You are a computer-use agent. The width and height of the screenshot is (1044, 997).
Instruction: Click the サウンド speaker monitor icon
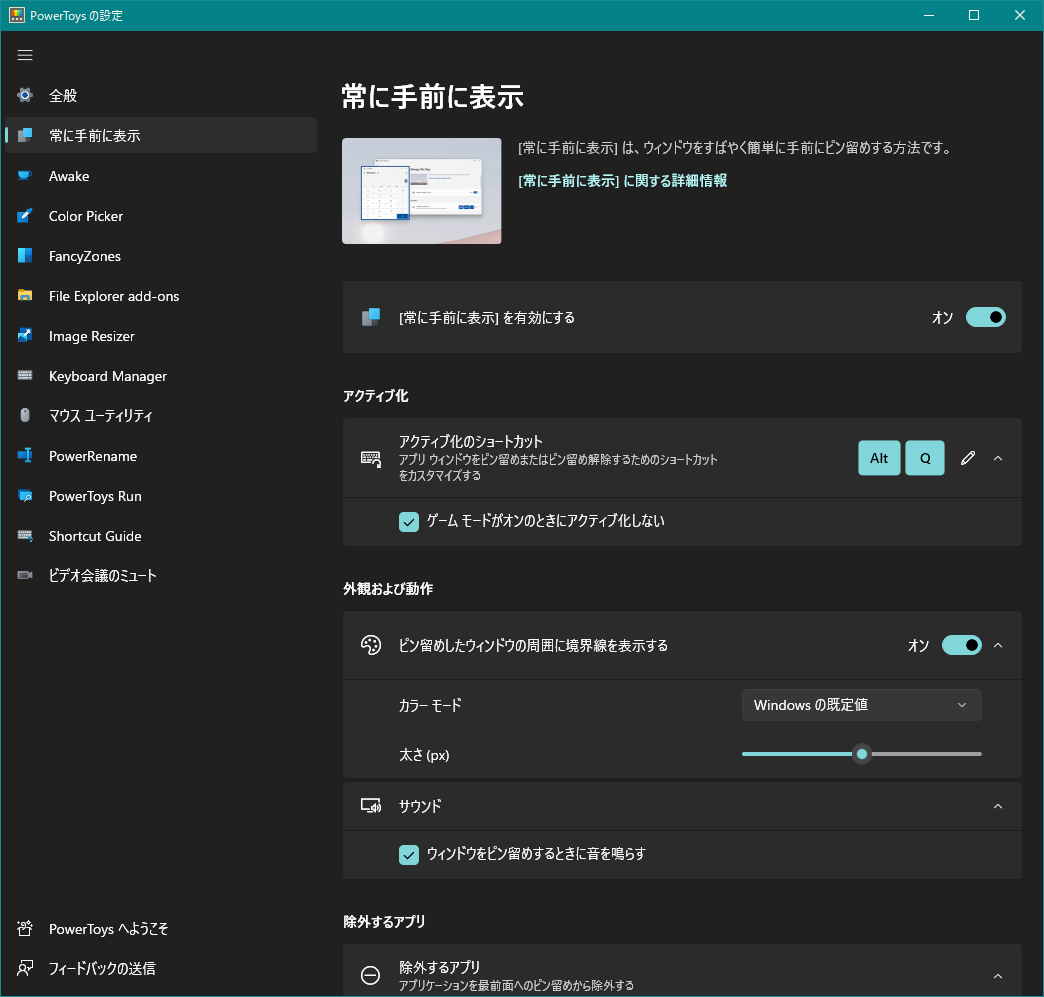371,806
